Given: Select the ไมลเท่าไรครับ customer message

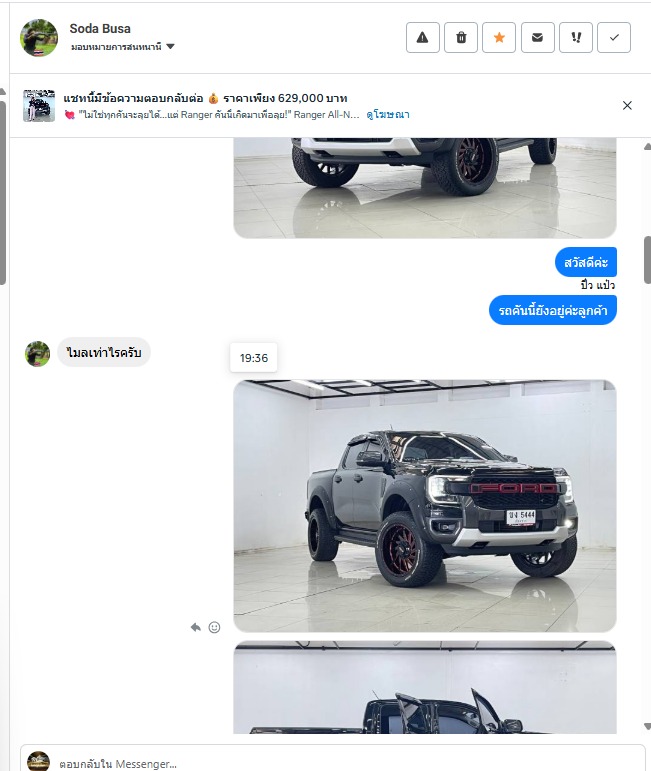Looking at the screenshot, I should 104,352.
